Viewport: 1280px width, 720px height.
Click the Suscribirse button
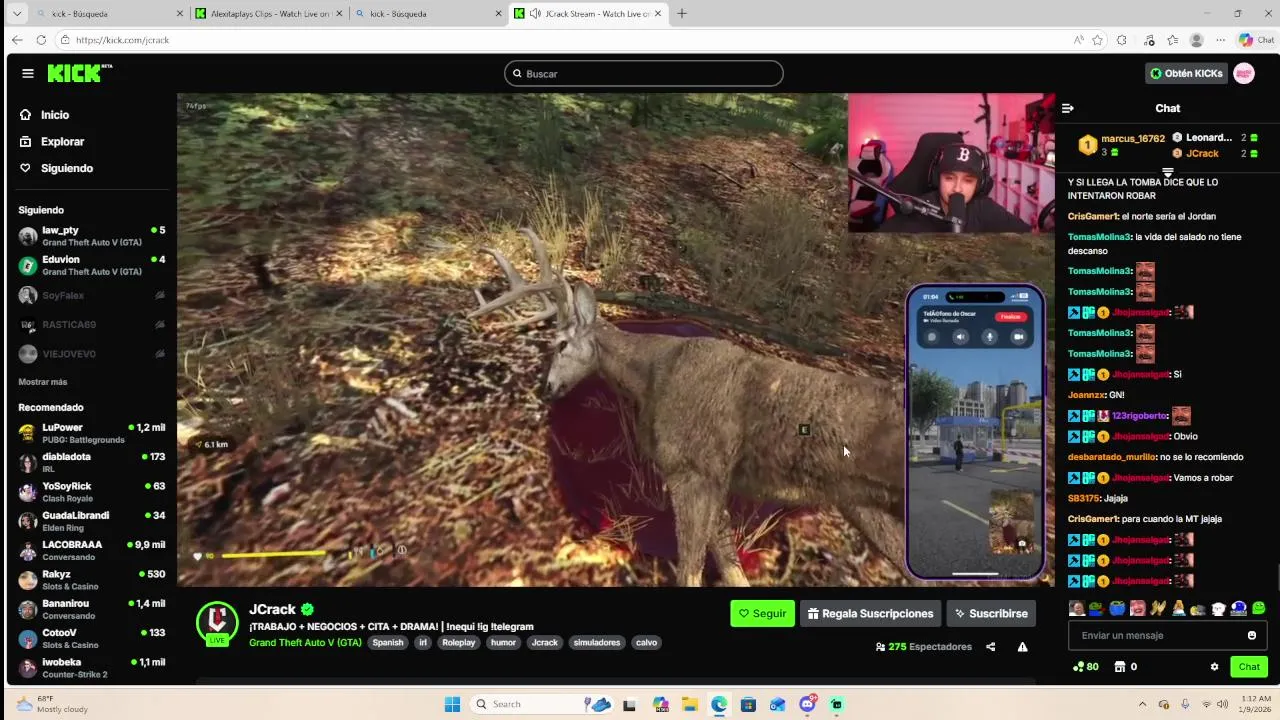pyautogui.click(x=991, y=614)
